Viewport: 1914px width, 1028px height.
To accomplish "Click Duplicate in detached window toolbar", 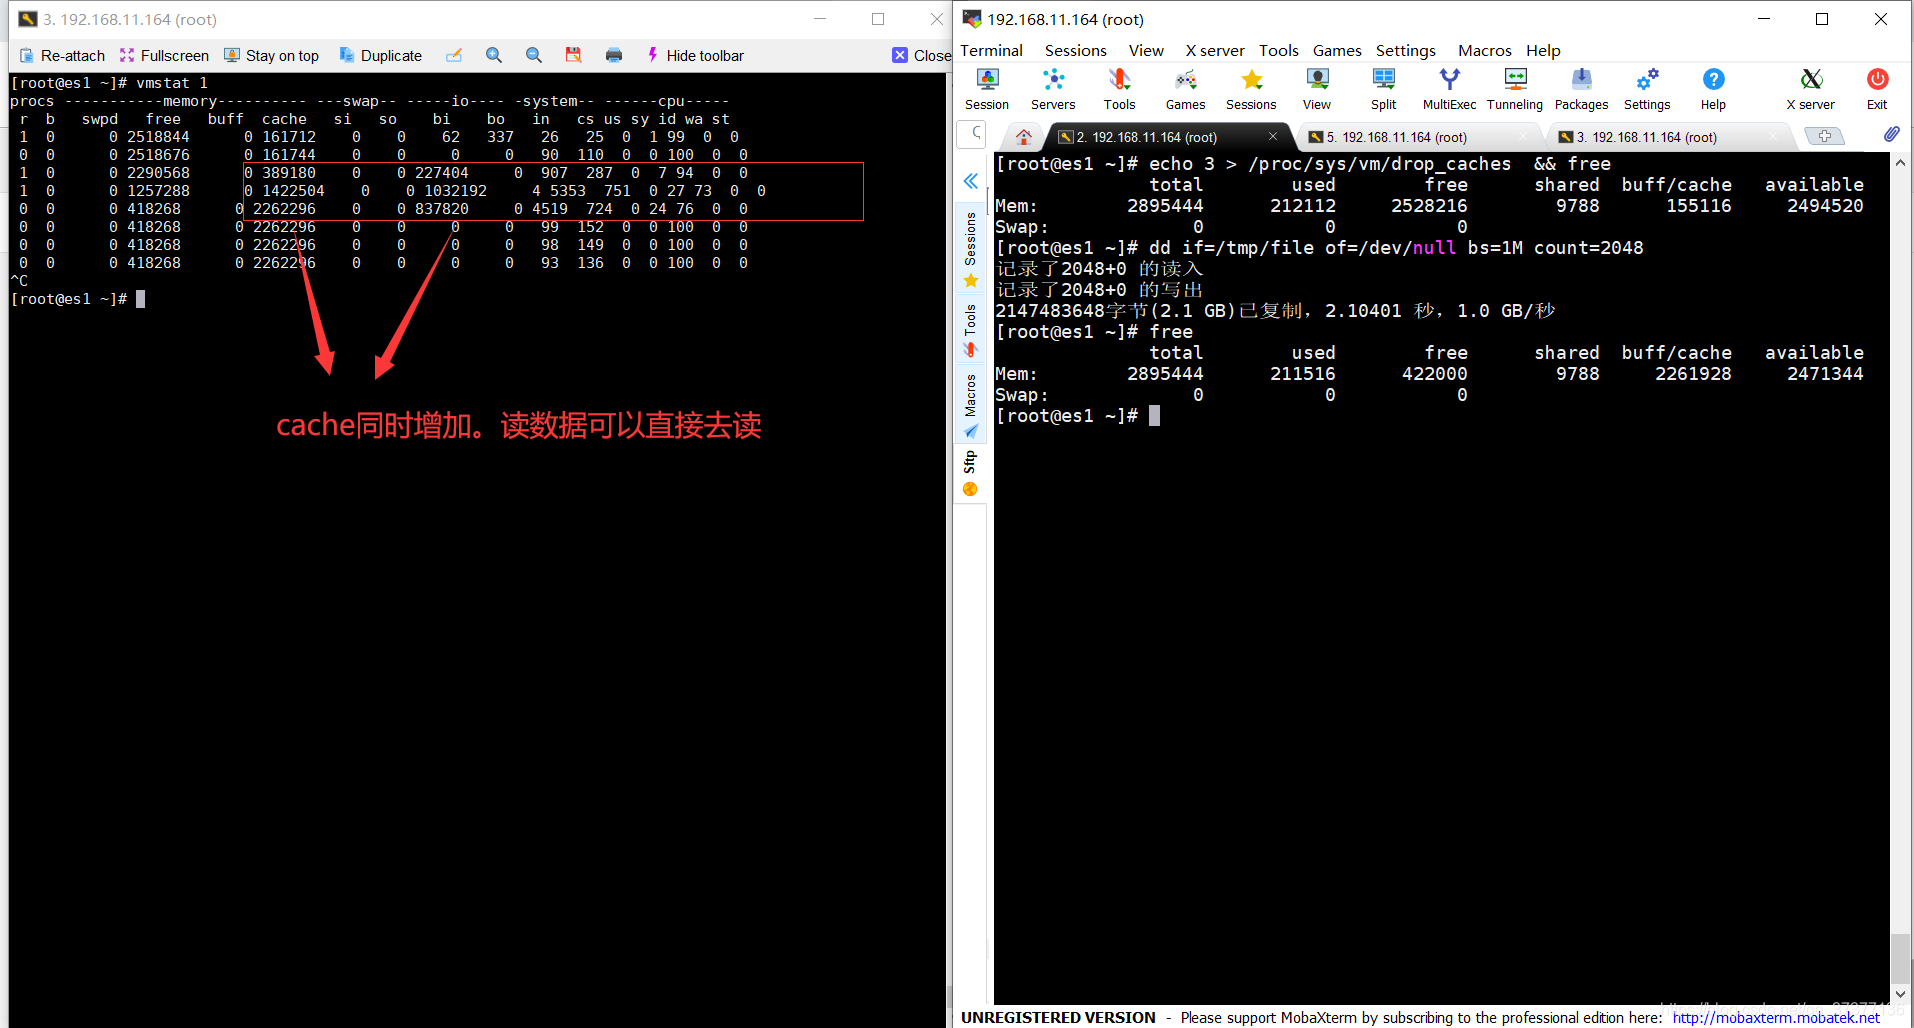I will click(380, 56).
